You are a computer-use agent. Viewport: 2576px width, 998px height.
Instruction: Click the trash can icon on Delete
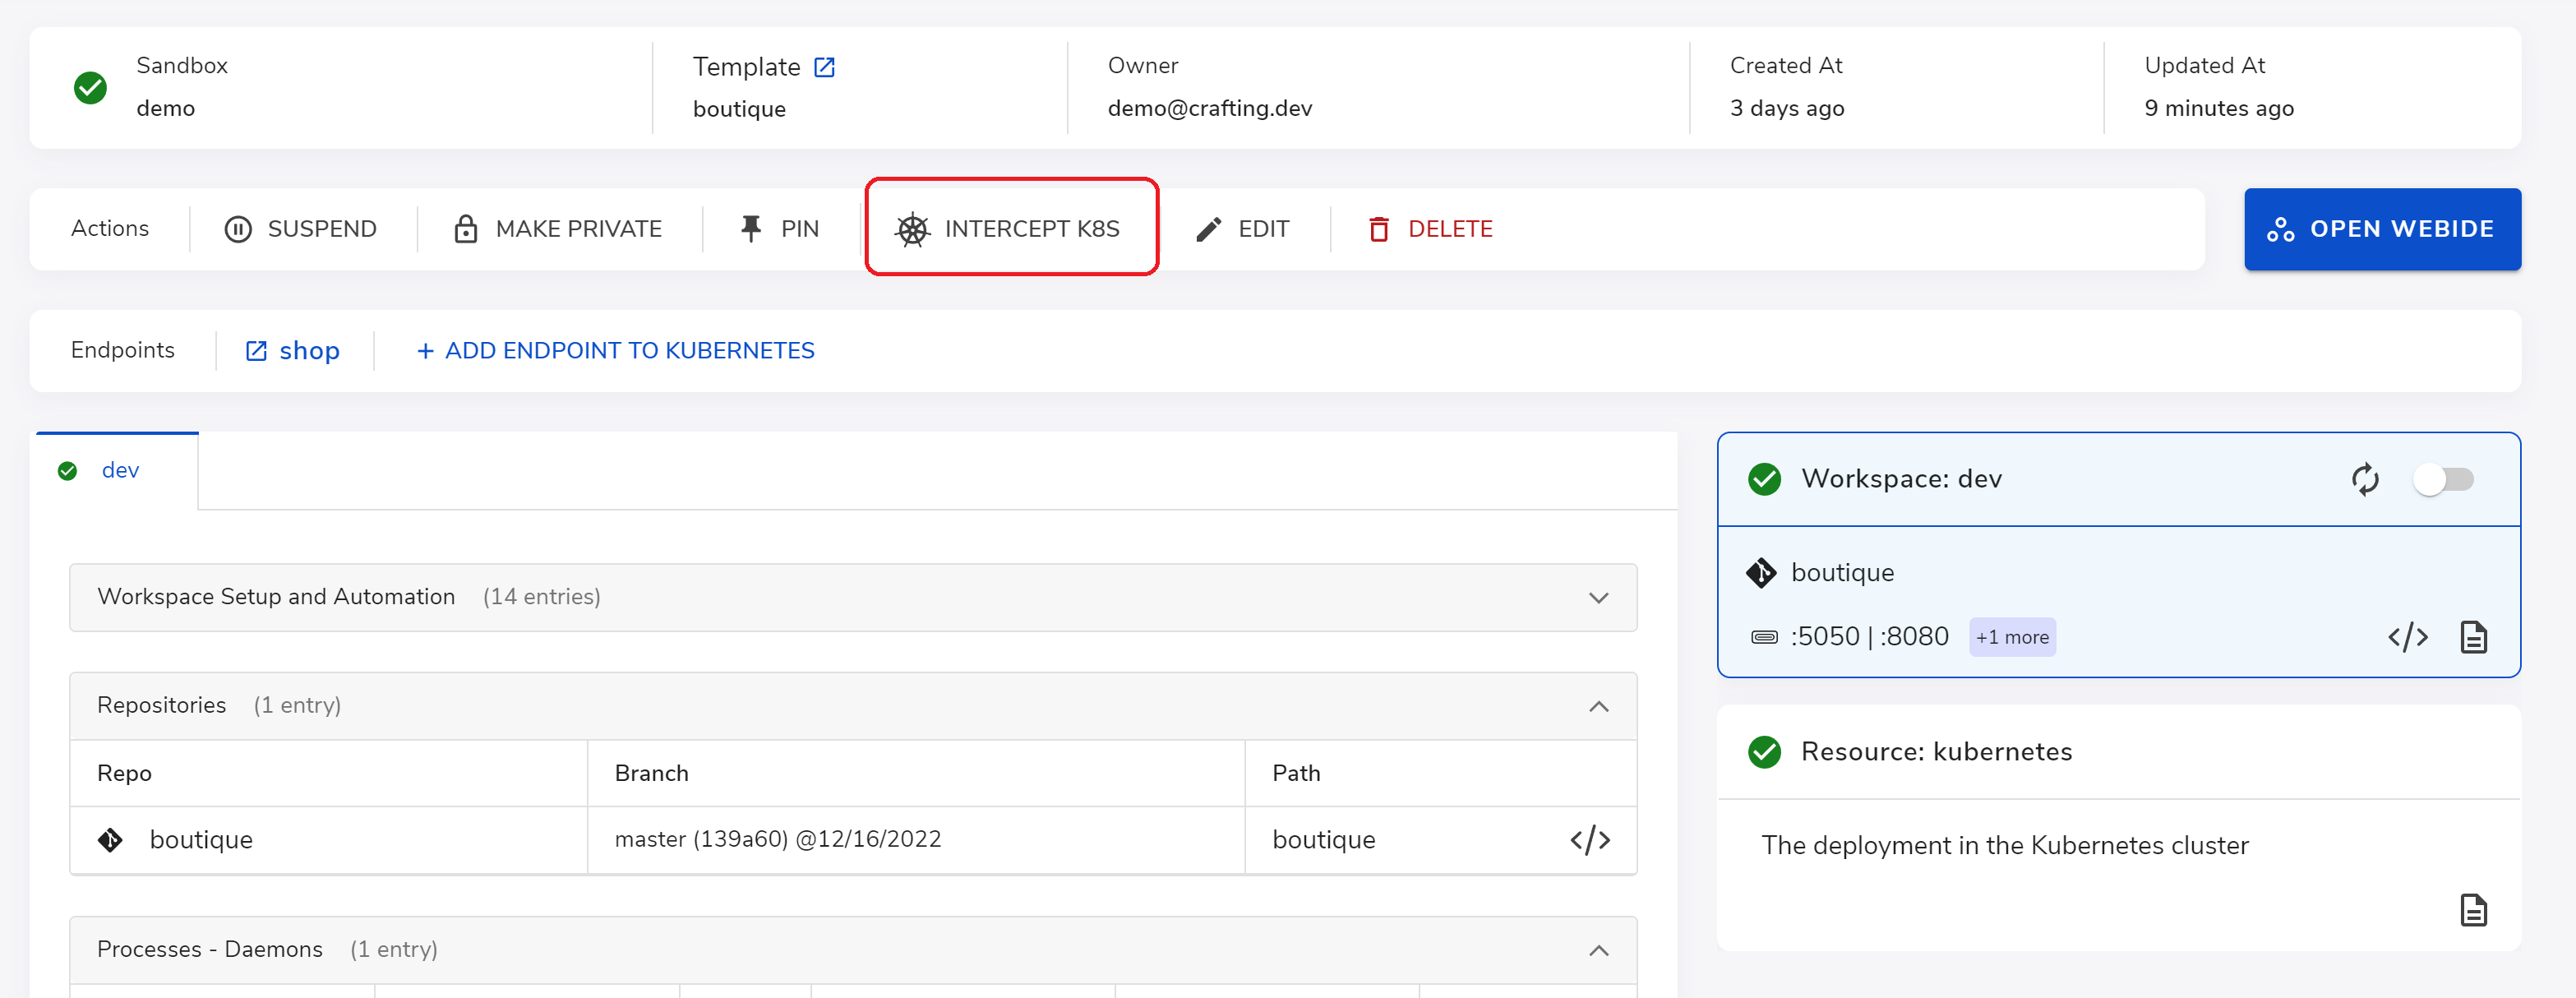[x=1378, y=229]
